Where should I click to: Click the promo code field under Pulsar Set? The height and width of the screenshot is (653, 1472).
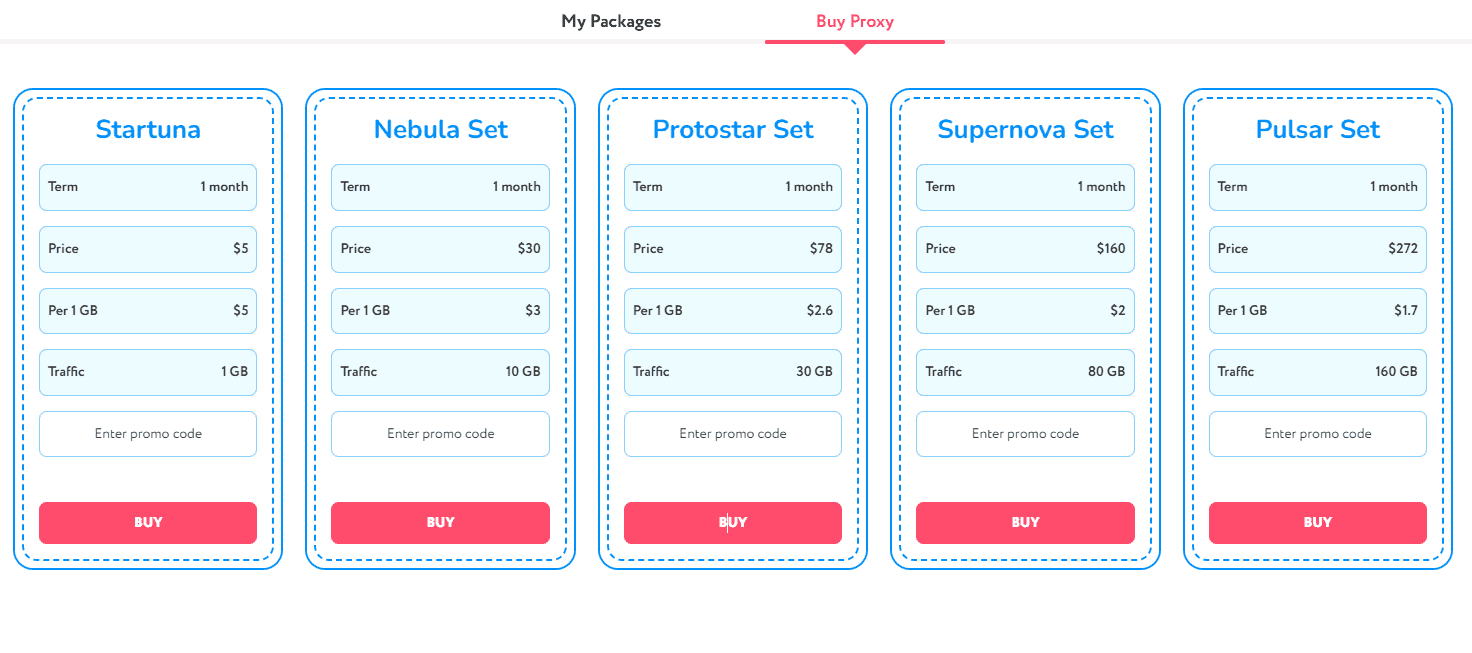click(1317, 433)
